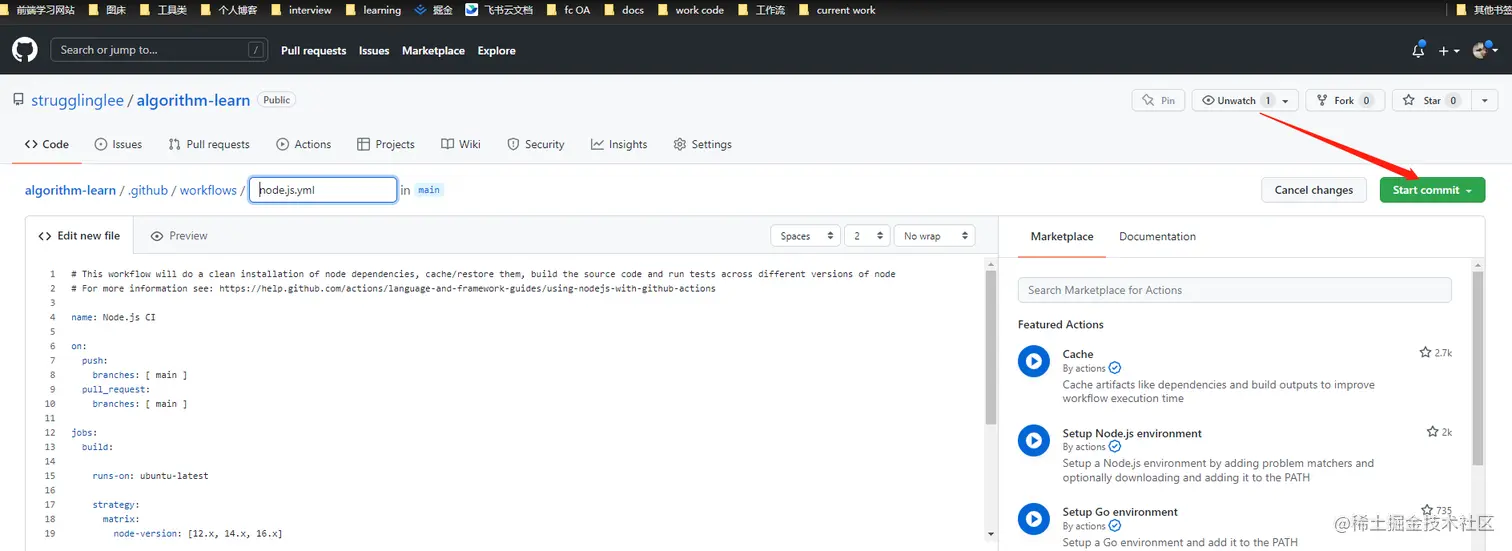This screenshot has width=1512, height=551.
Task: Click the Setup Node.js environment play icon
Action: click(1033, 440)
